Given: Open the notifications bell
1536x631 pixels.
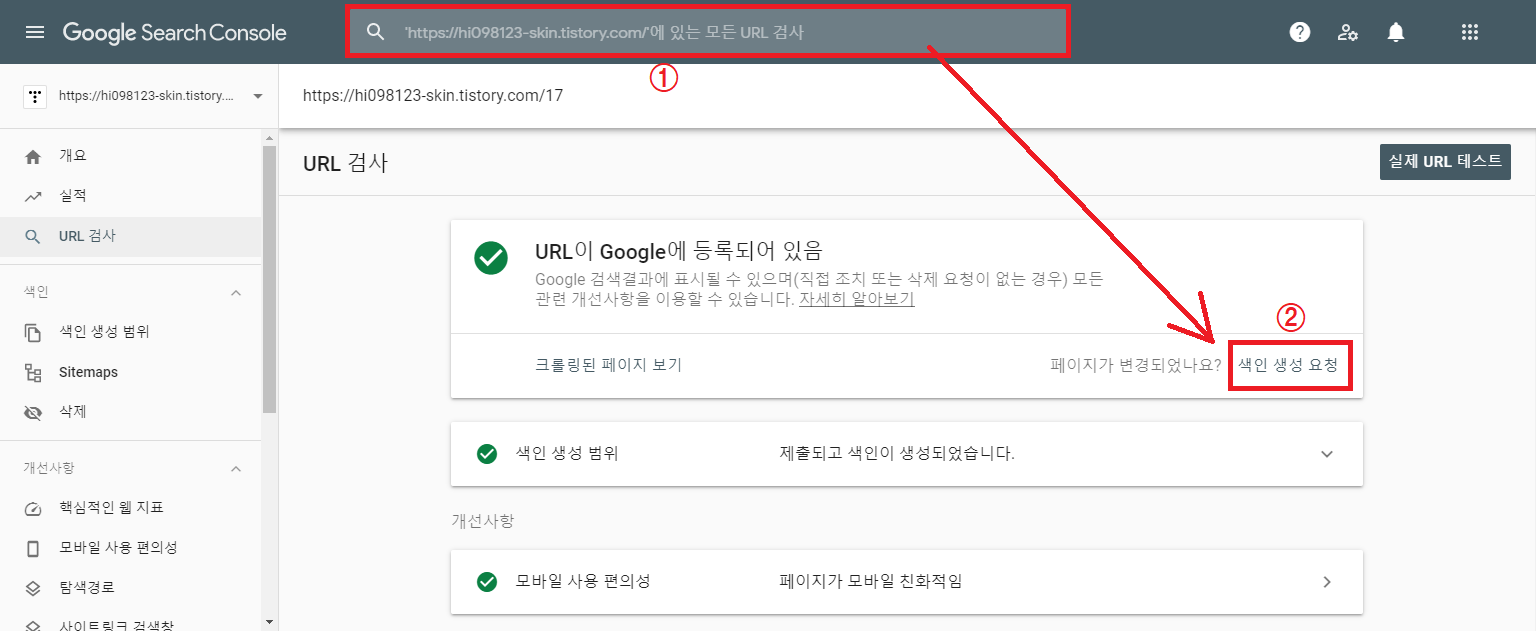Looking at the screenshot, I should tap(1396, 32).
